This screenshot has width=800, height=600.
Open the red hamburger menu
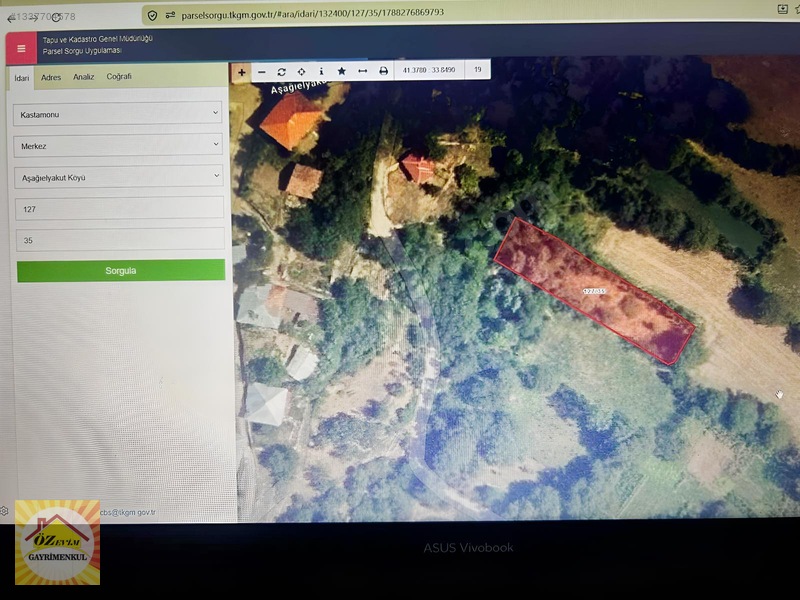21,48
